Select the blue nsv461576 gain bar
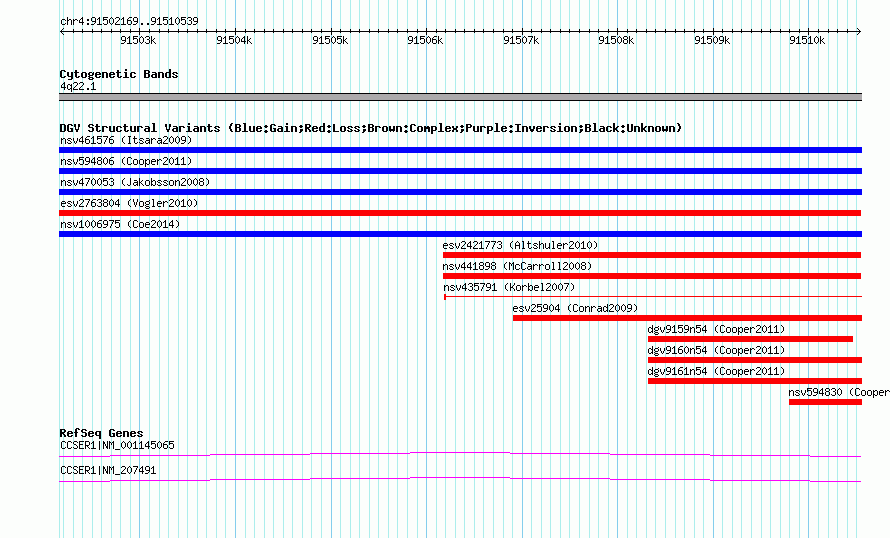Viewport: 890px width, 538px height. (x=460, y=150)
